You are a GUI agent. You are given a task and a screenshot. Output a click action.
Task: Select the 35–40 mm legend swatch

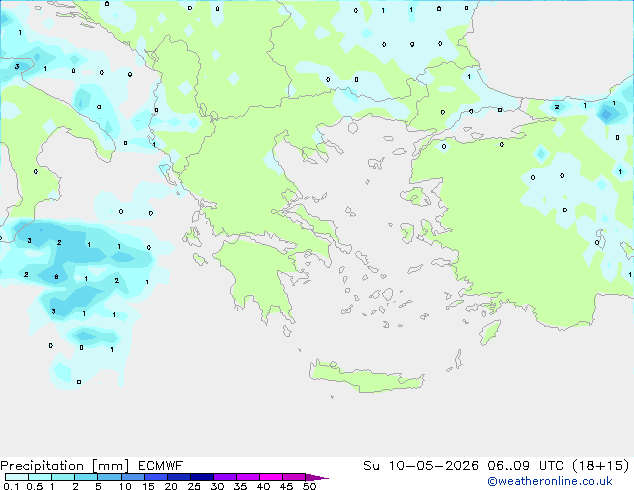point(247,477)
